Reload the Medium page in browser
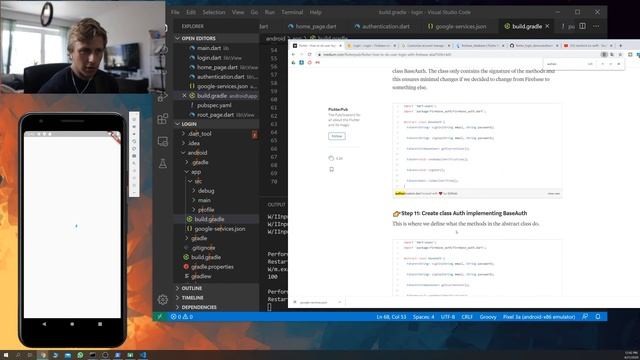Screen dimensions: 640x360 (309, 54)
